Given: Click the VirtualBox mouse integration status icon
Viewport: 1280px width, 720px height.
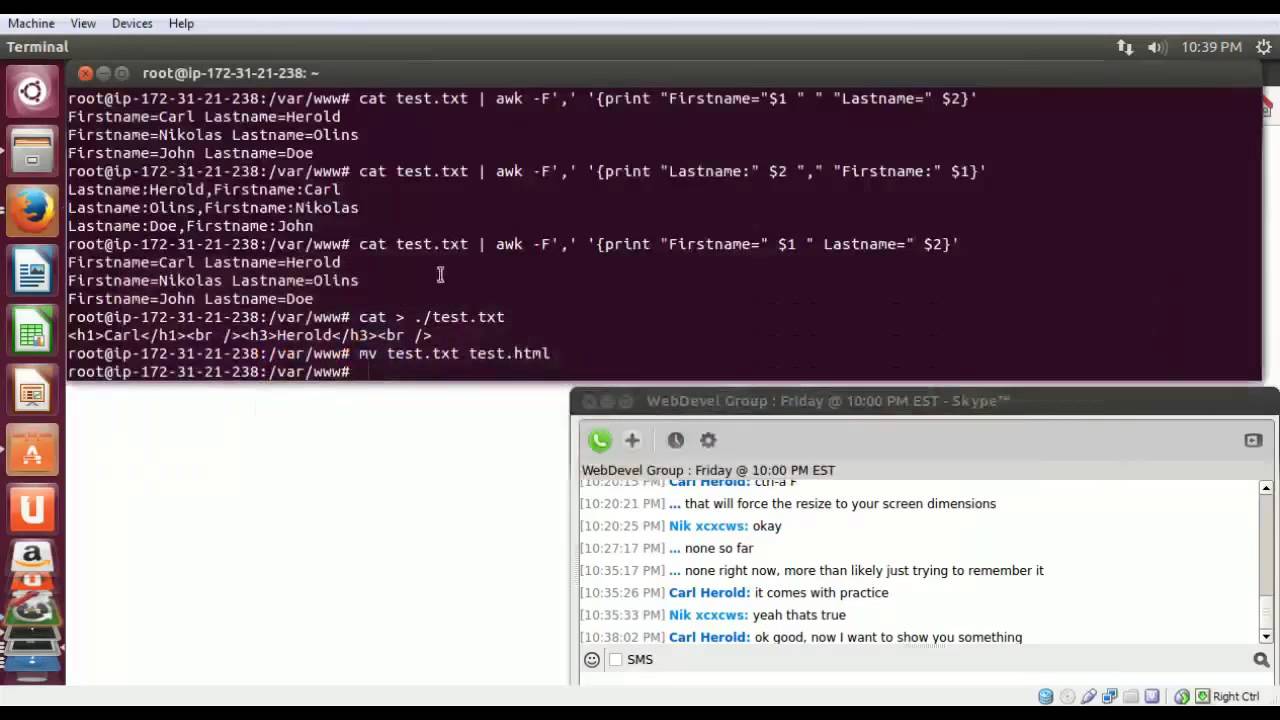Looking at the screenshot, I should click(1182, 696).
